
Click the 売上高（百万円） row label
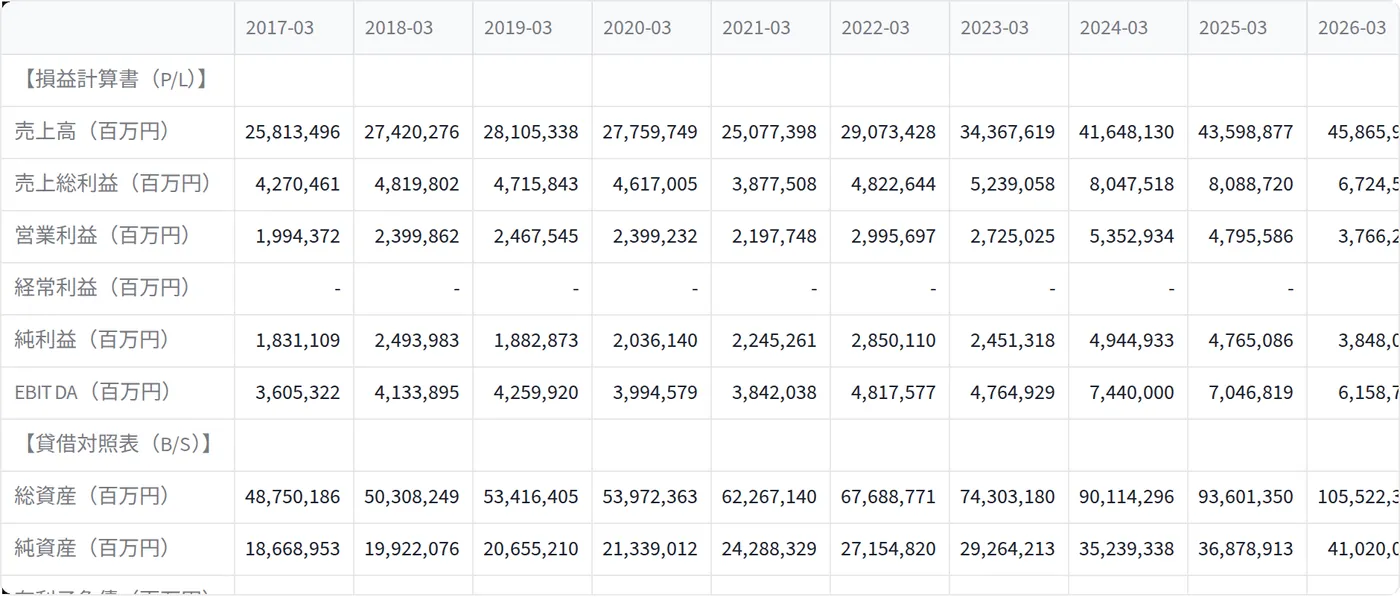(x=92, y=132)
